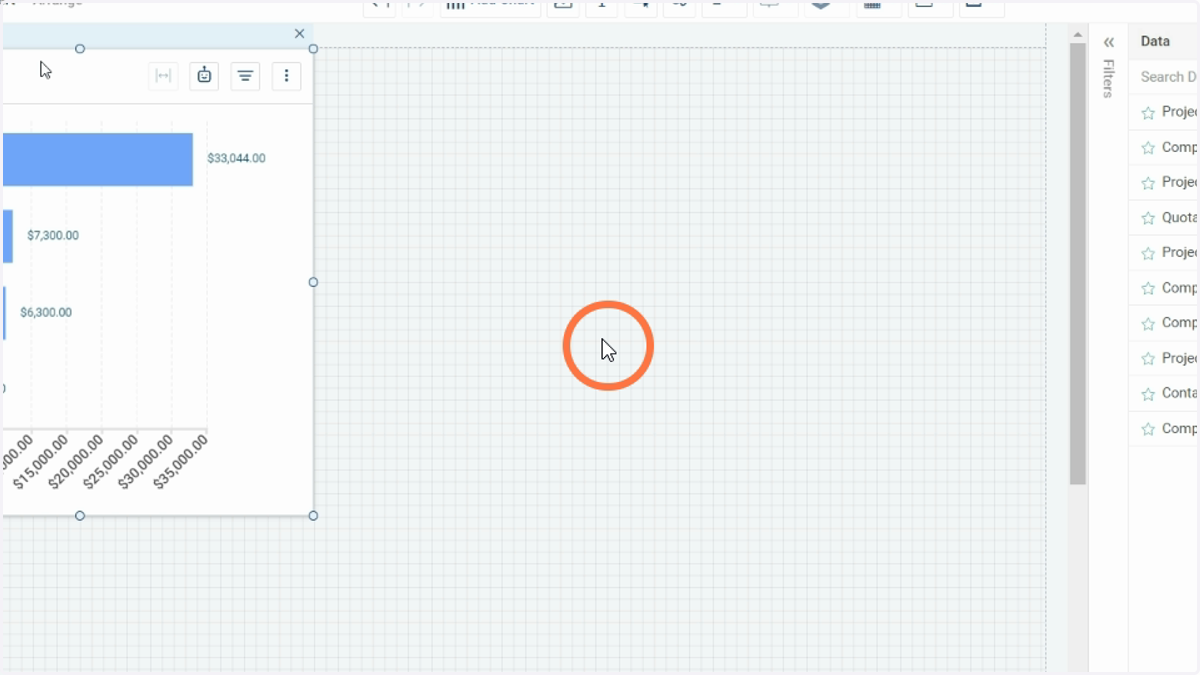Close the chart widget with the X
The image size is (1200, 675).
pos(299,34)
